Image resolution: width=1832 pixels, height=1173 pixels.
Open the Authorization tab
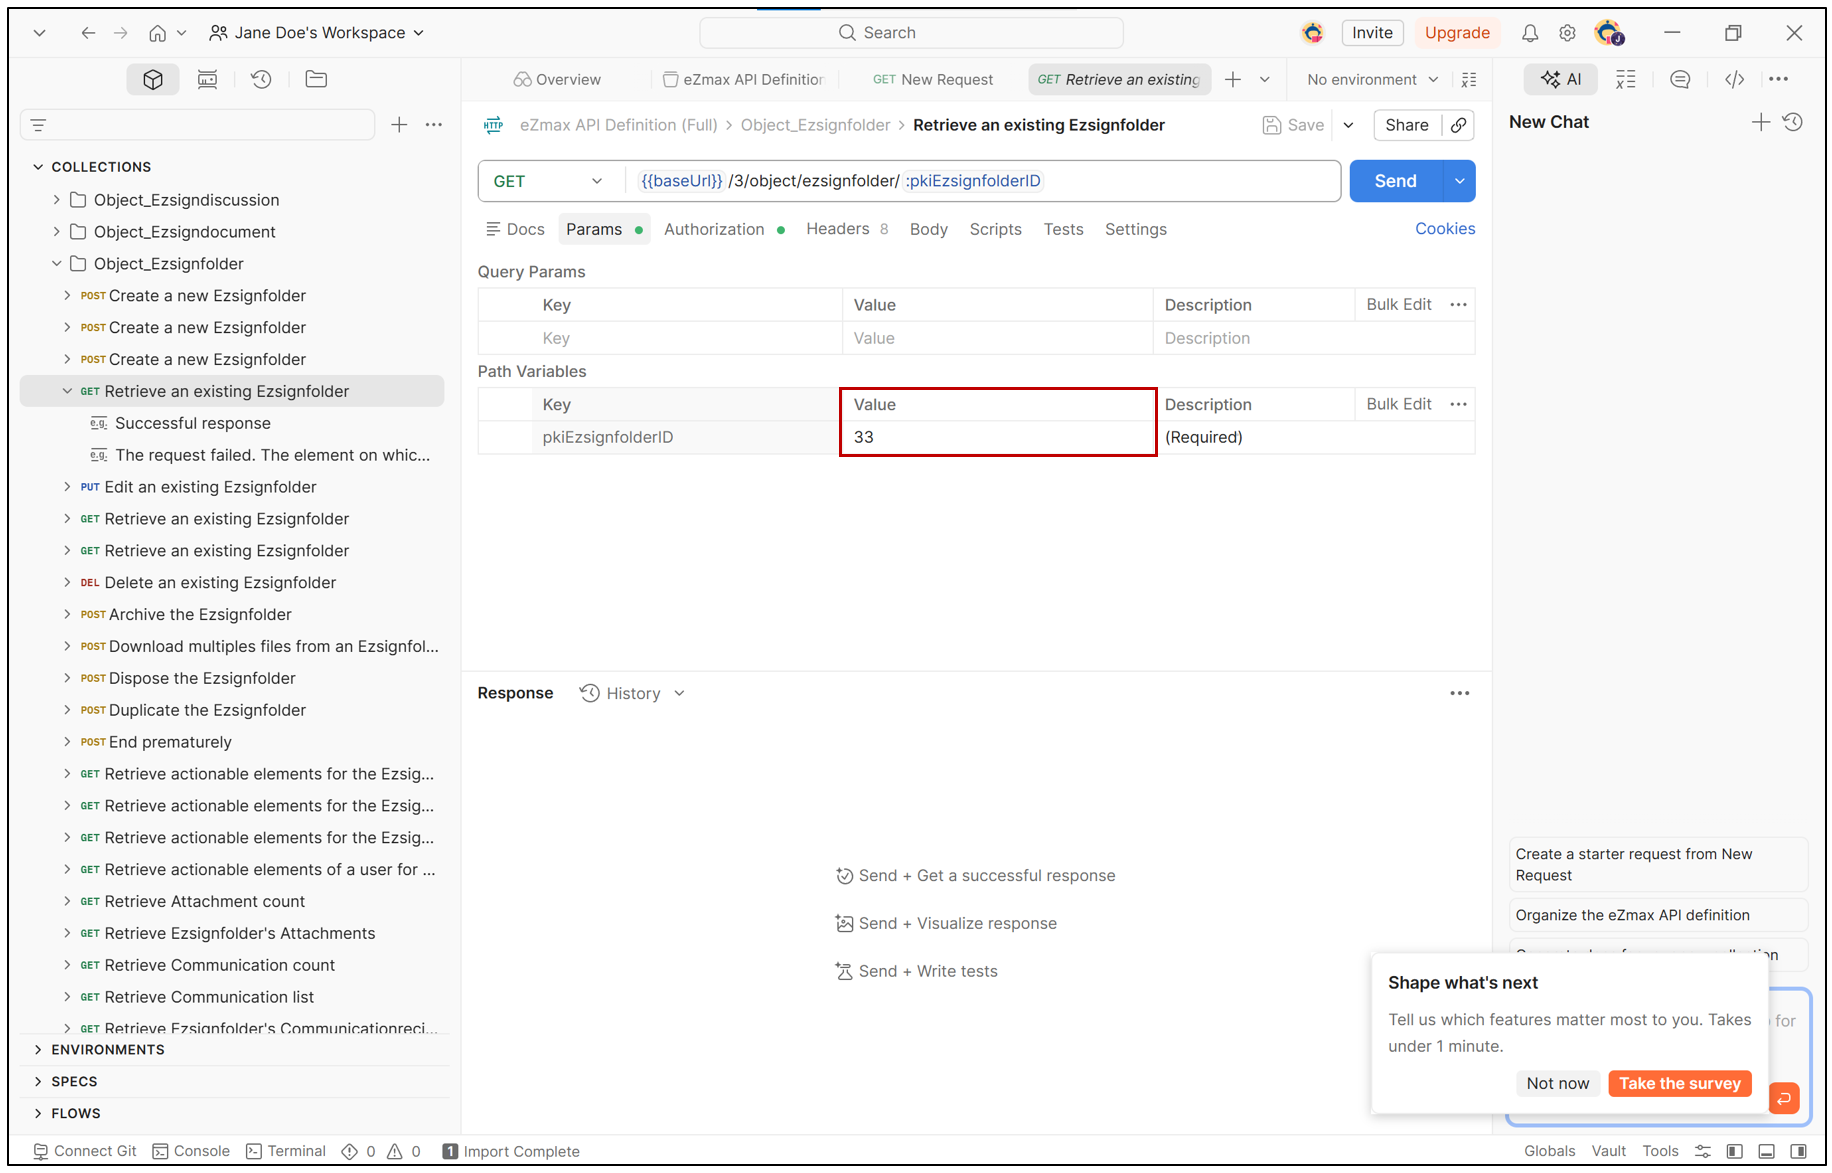[x=724, y=229]
